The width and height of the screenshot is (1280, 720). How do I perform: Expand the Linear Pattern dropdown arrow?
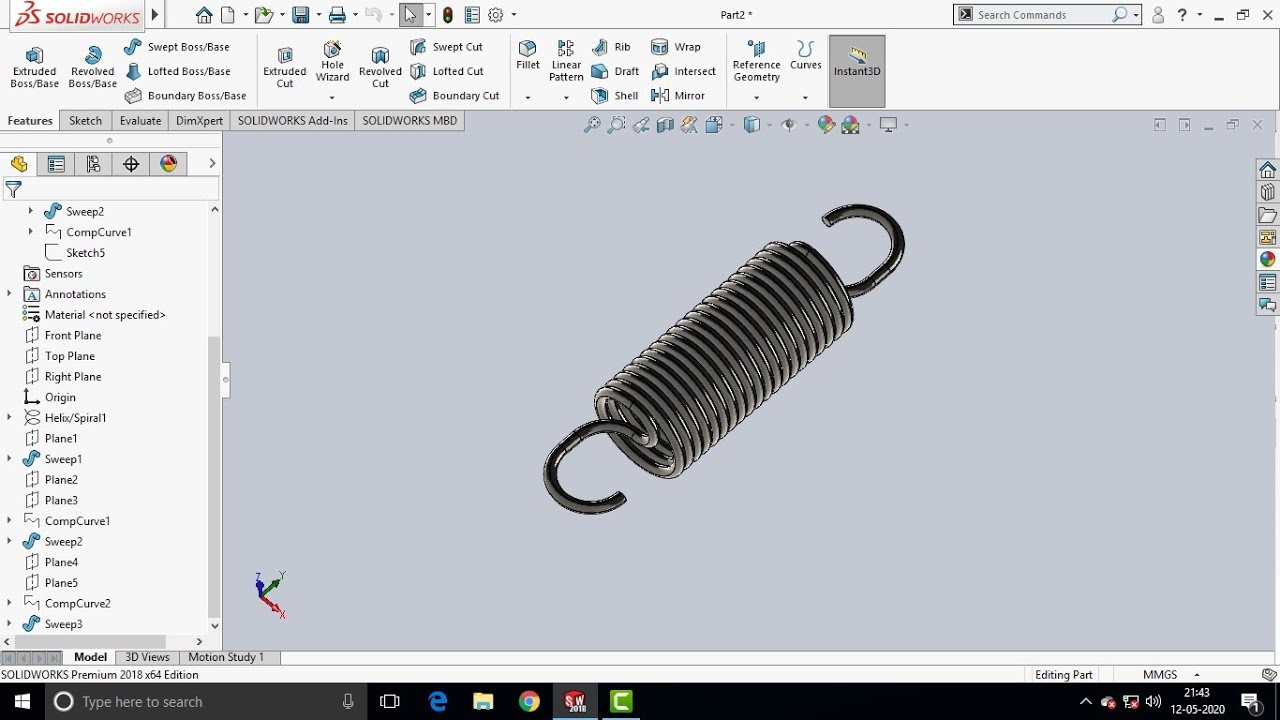[566, 98]
